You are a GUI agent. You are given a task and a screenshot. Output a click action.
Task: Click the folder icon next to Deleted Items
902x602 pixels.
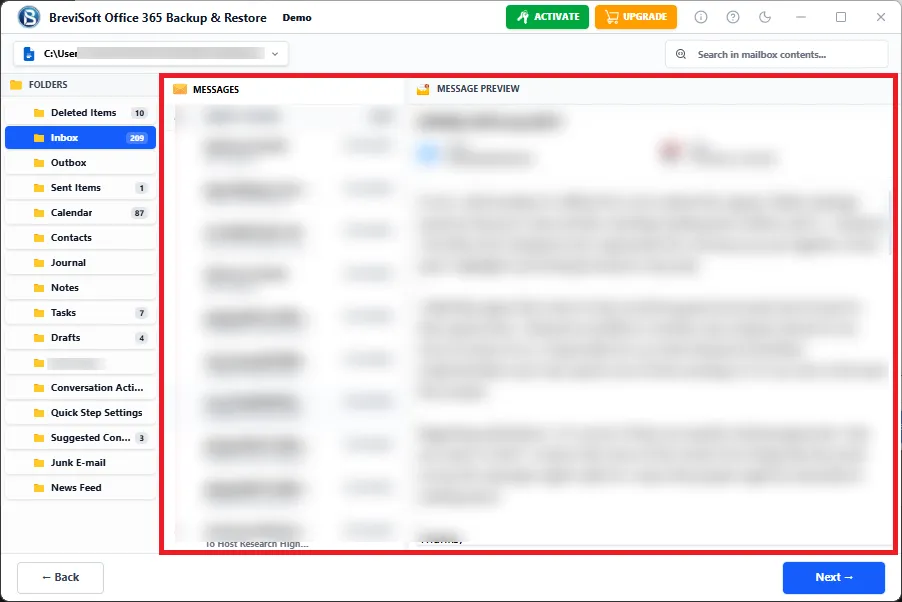[x=39, y=113]
